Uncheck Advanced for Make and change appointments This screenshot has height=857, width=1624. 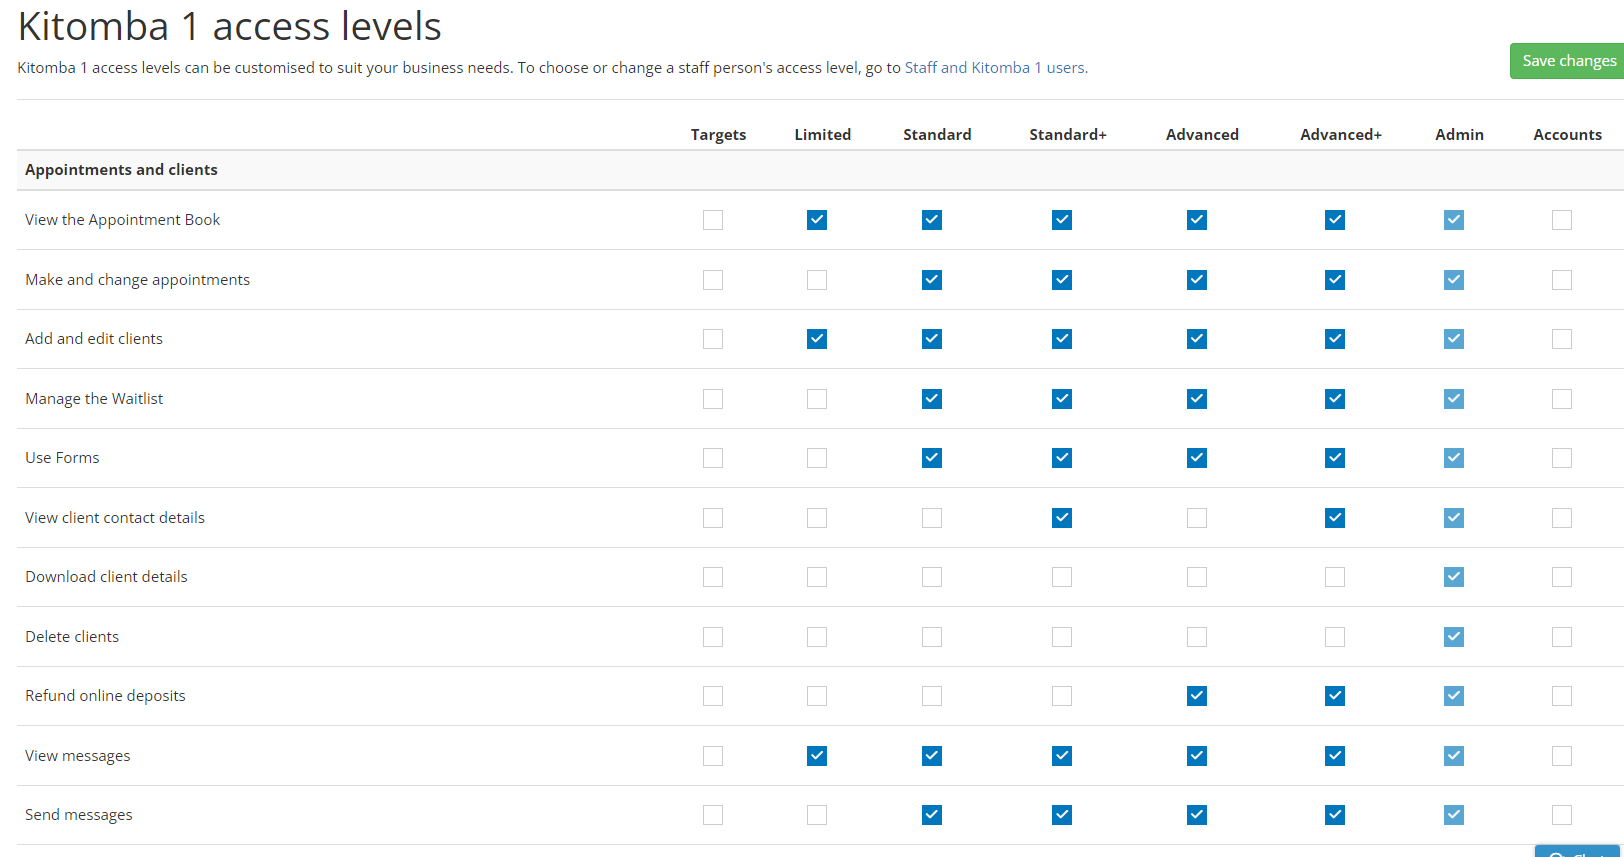(x=1197, y=280)
